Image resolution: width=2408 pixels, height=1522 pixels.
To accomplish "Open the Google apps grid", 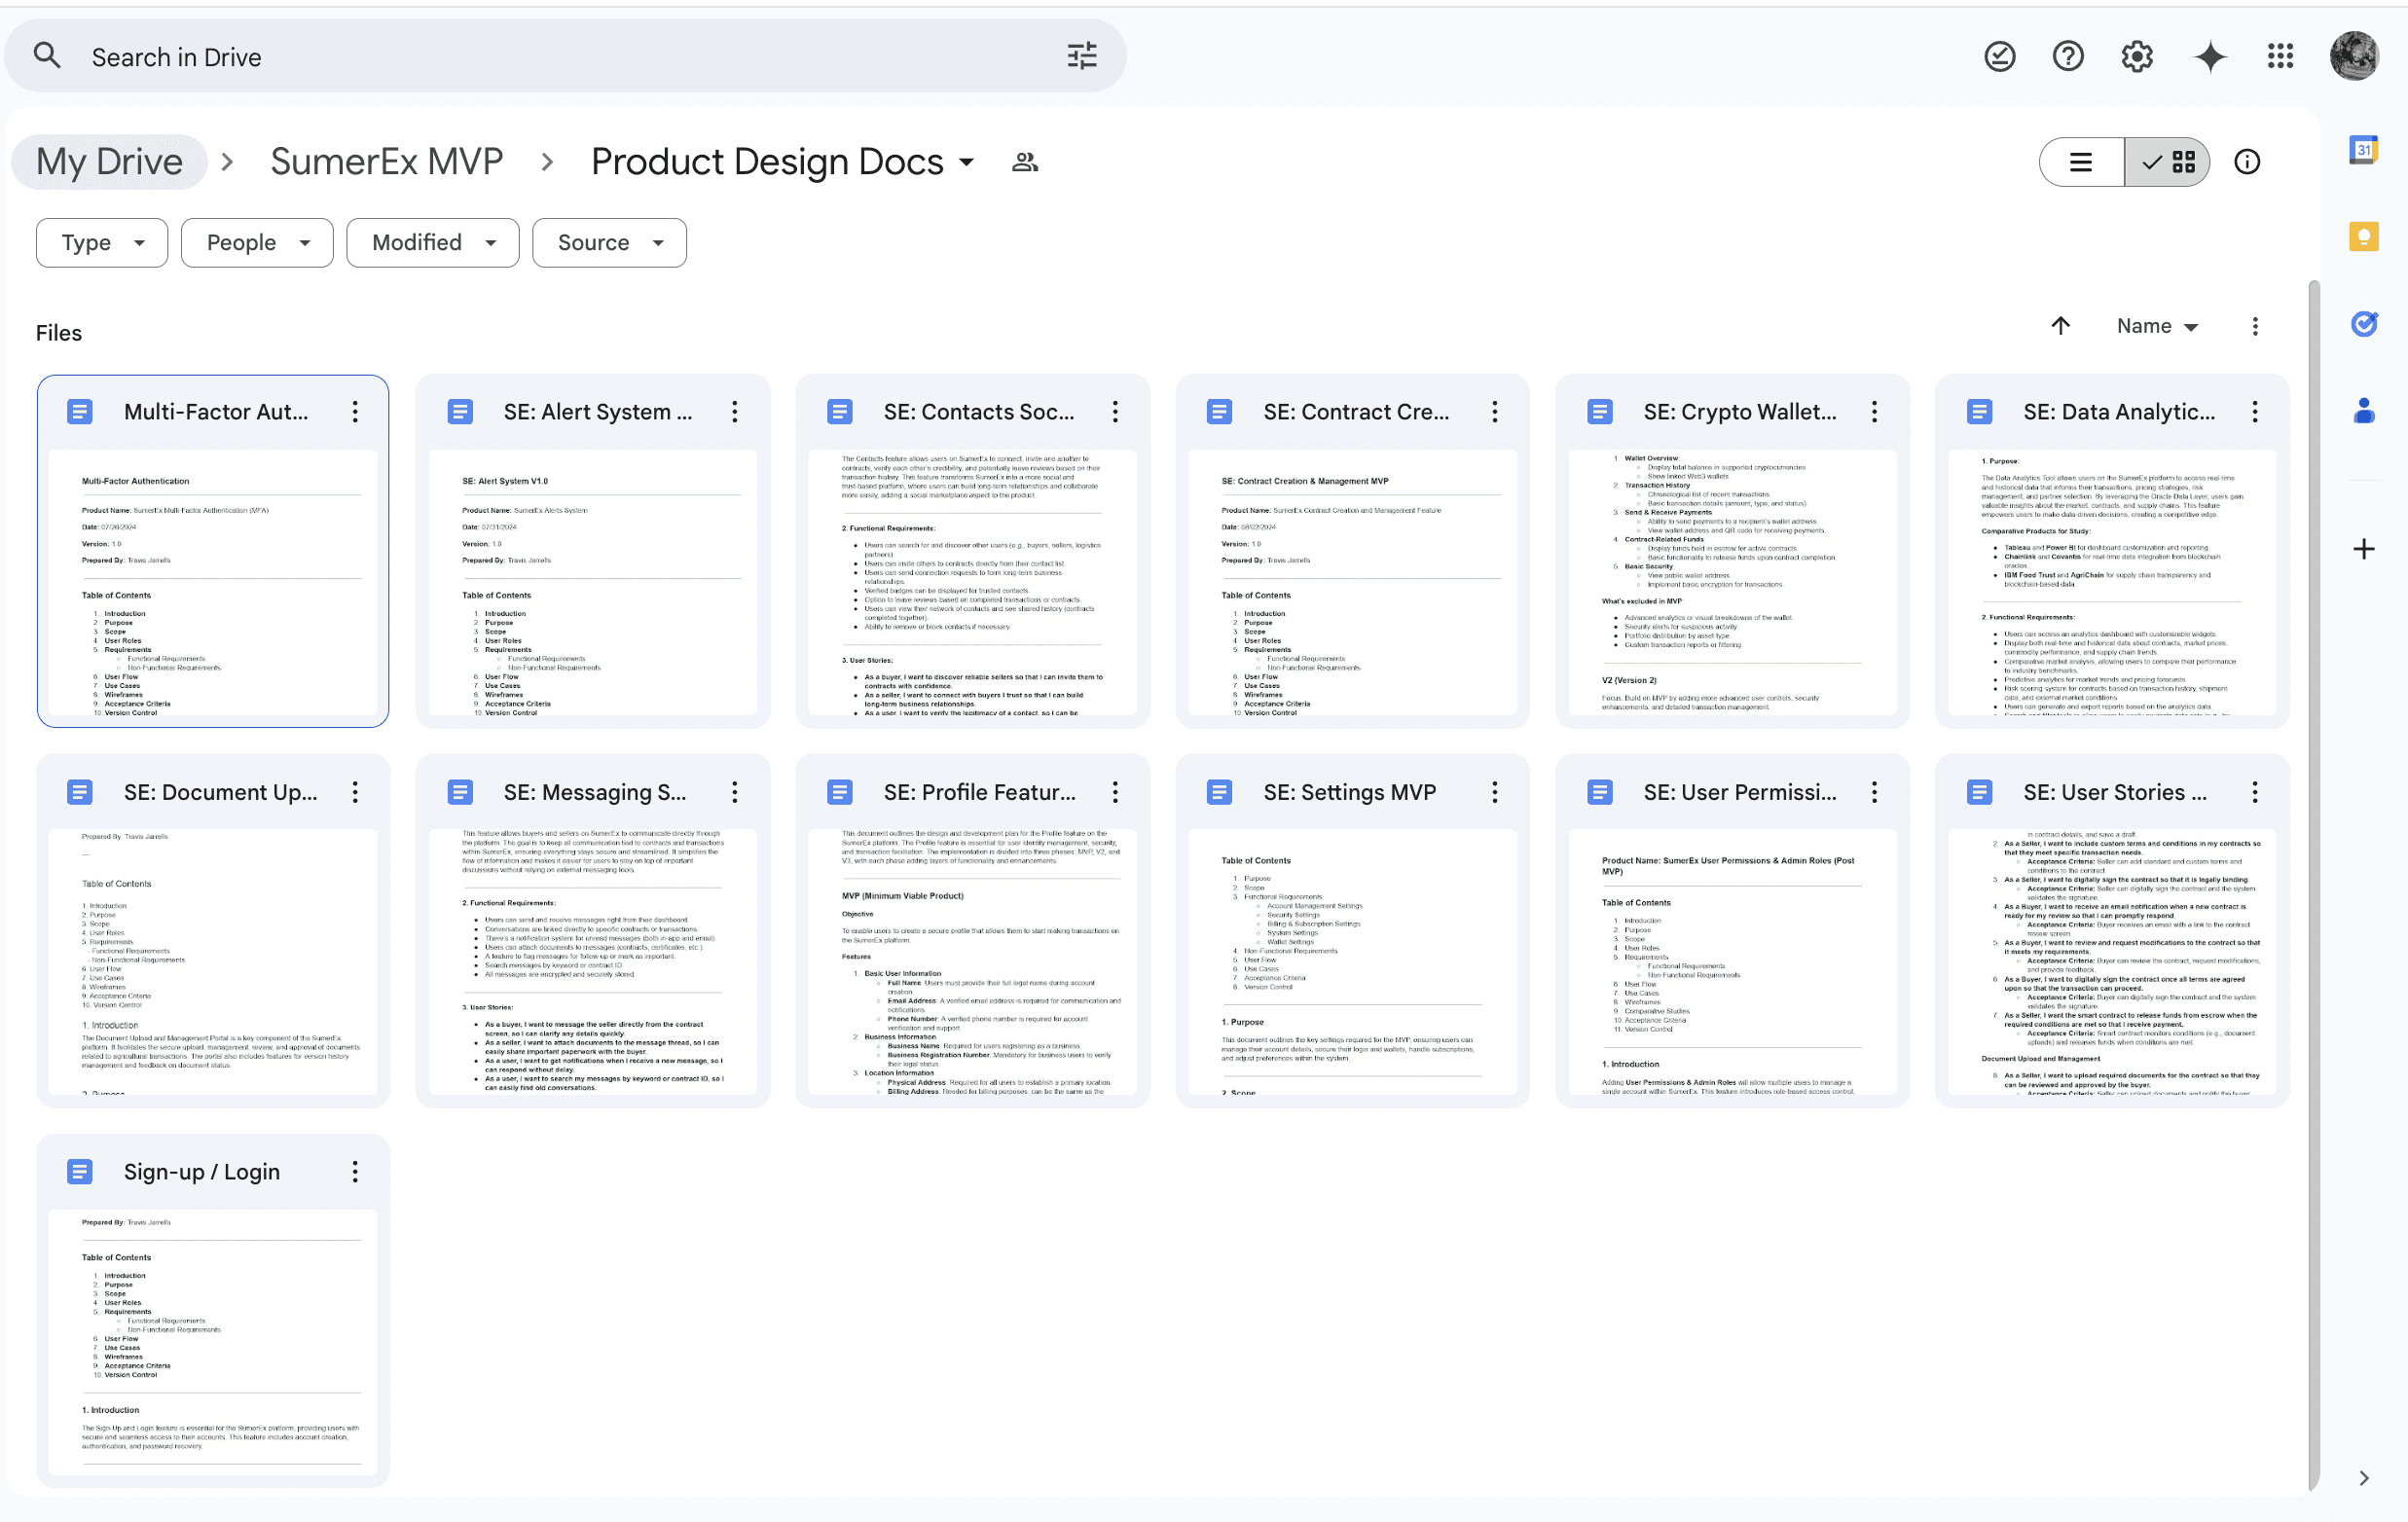I will [x=2280, y=57].
